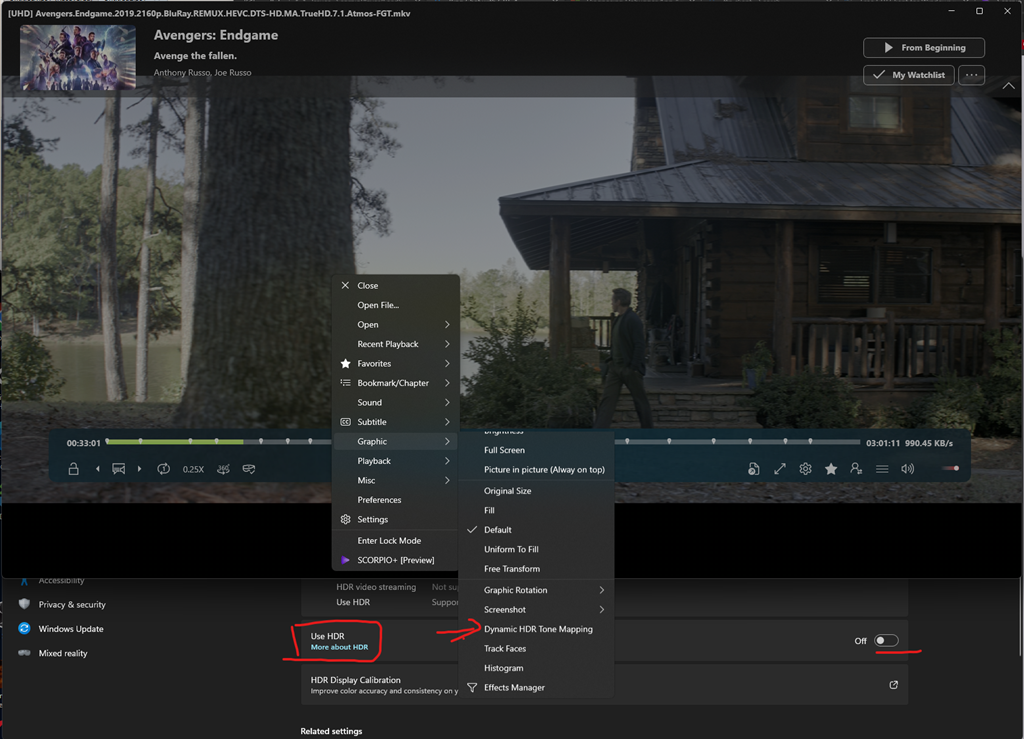Click the favorites star in control bar

[x=831, y=469]
